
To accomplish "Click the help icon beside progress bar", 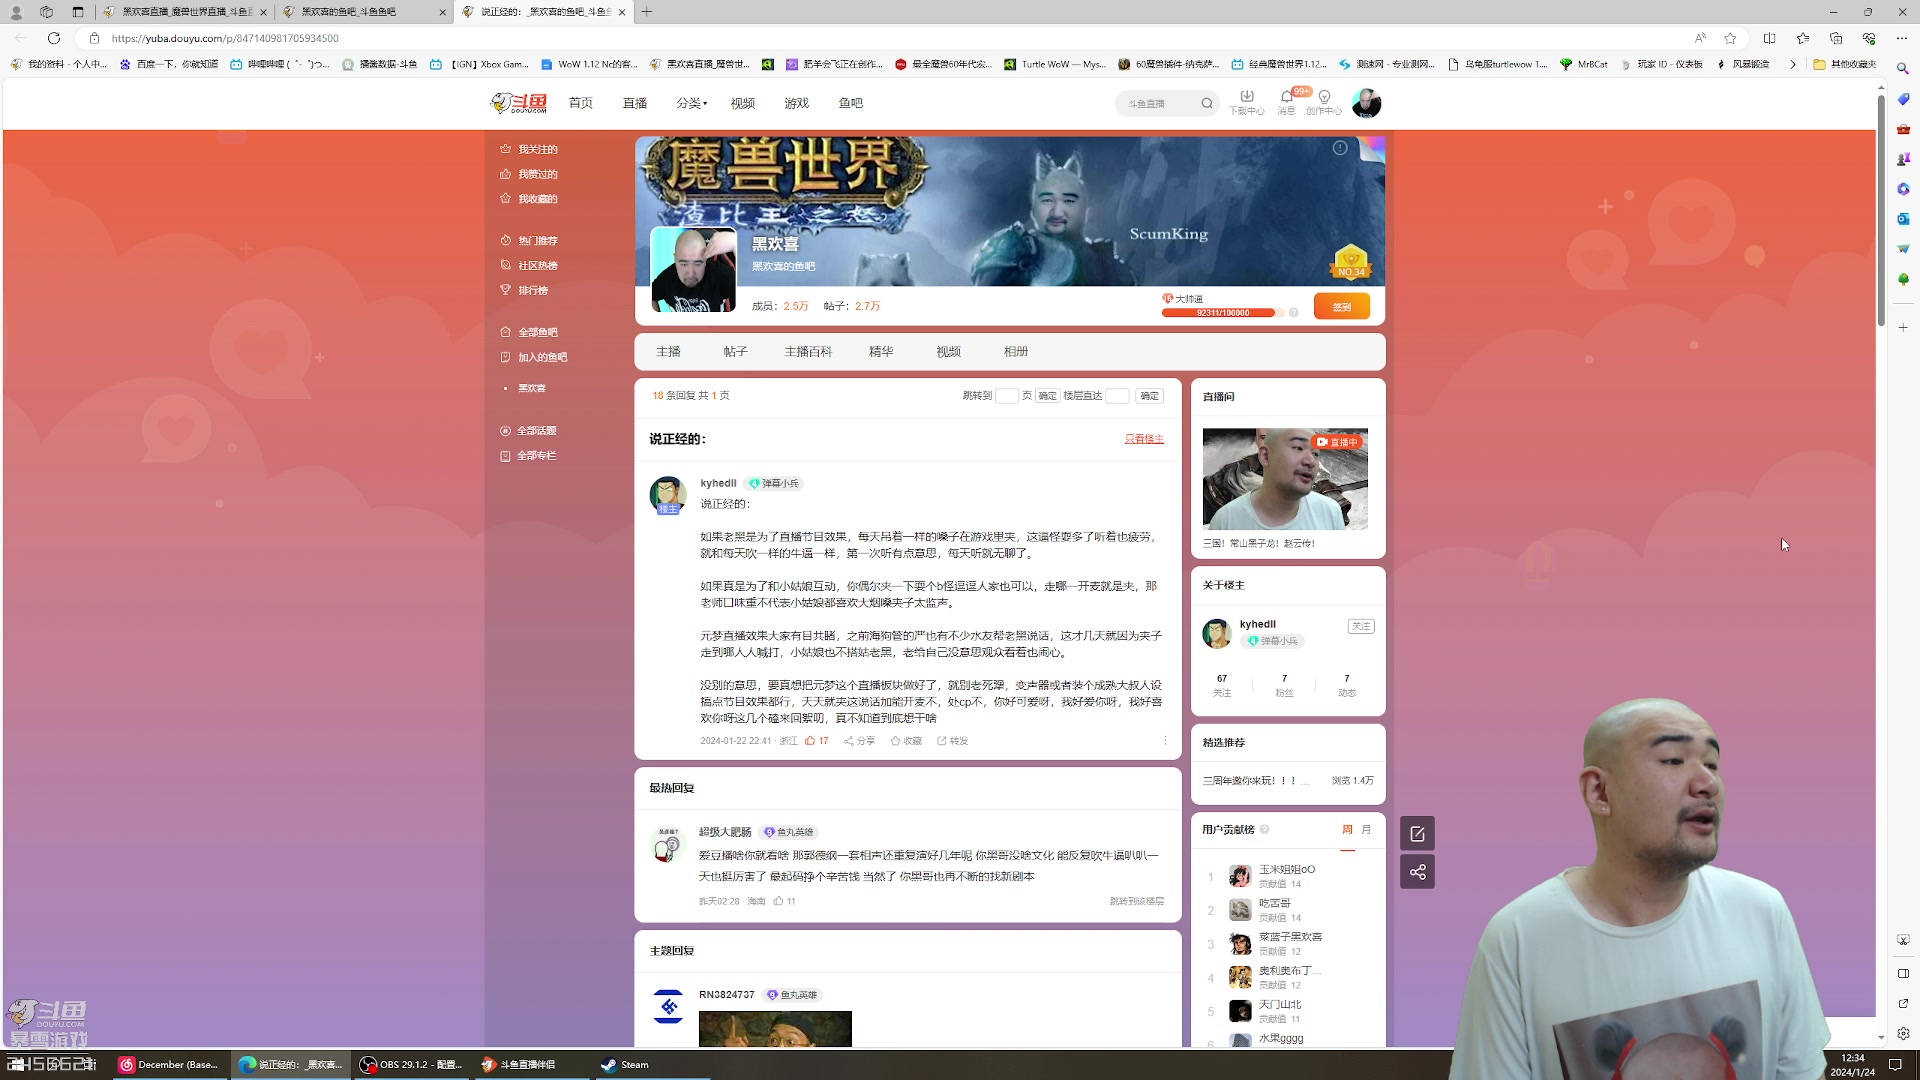I will click(1293, 313).
